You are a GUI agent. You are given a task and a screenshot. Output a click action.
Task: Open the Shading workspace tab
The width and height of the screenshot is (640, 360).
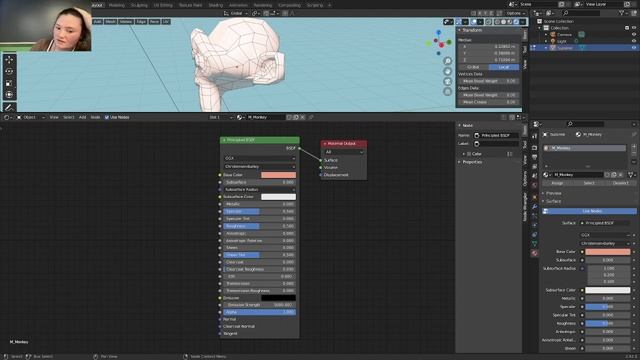click(x=216, y=5)
